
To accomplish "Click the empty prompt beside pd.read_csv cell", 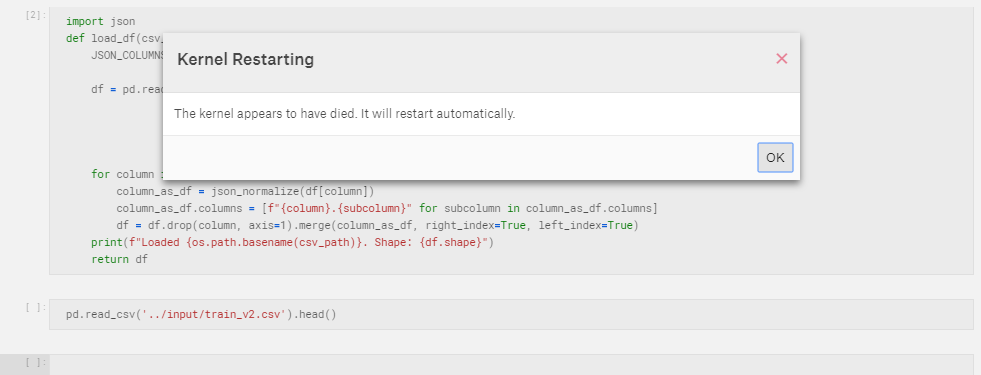I will [x=35, y=307].
